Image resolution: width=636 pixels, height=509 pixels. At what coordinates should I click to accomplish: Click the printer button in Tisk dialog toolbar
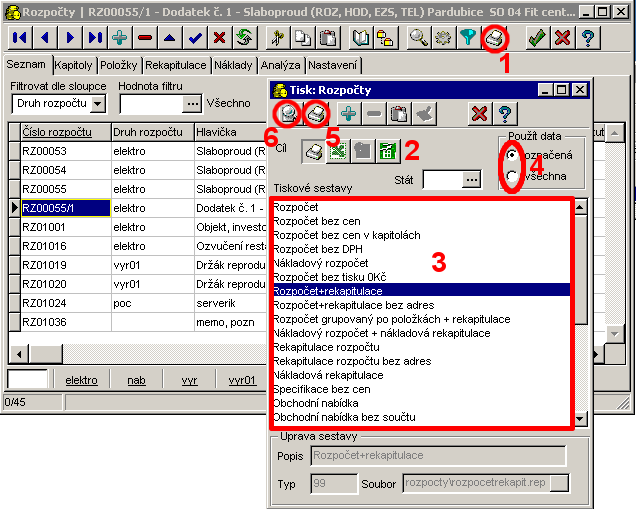316,114
